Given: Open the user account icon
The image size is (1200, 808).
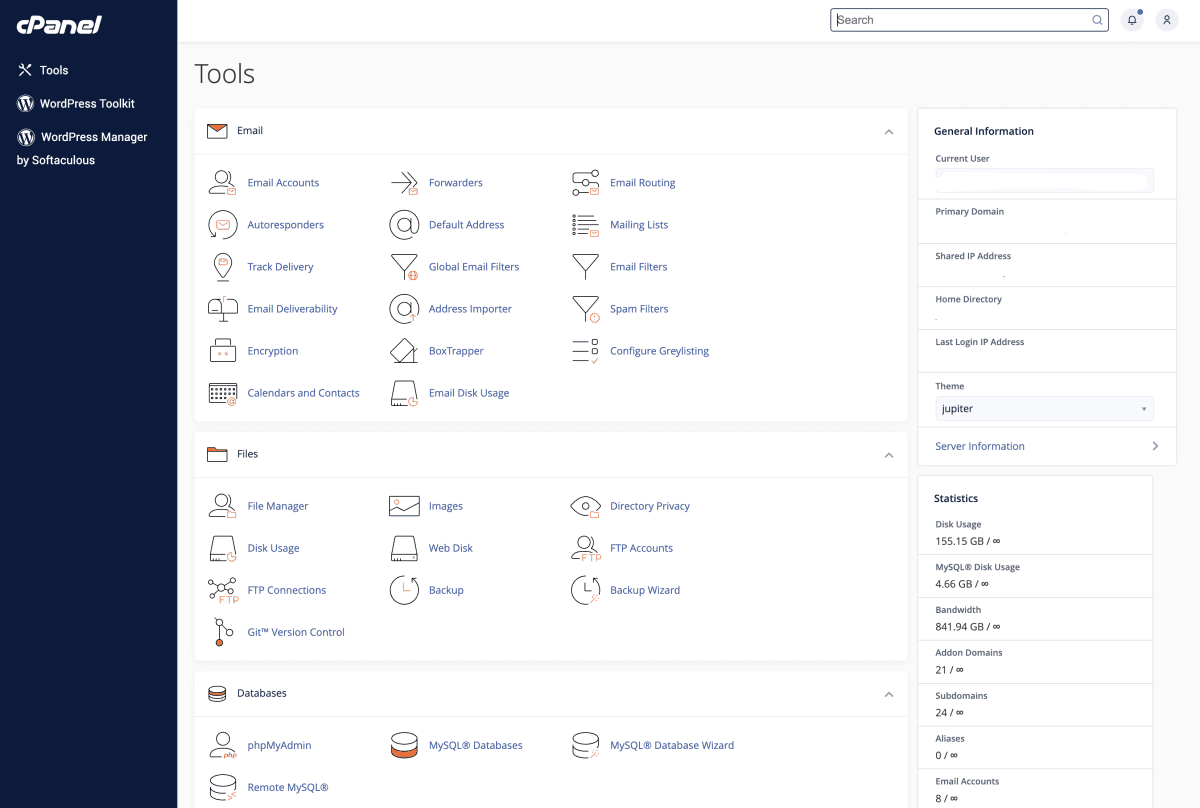Looking at the screenshot, I should [x=1166, y=20].
